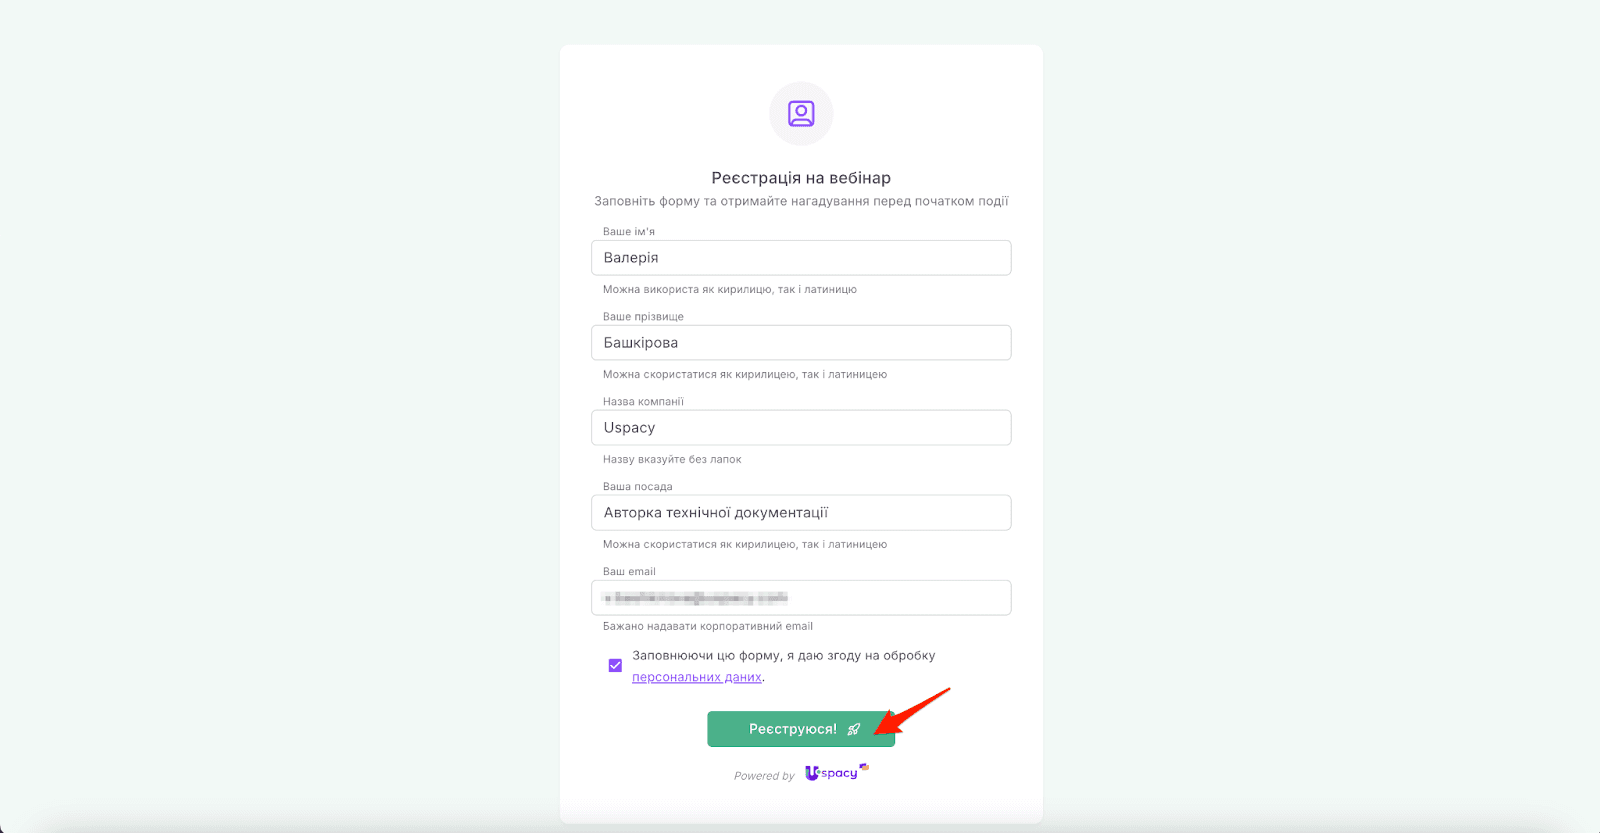Open the "персональних даних" link
Image resolution: width=1600 pixels, height=833 pixels.
(696, 677)
